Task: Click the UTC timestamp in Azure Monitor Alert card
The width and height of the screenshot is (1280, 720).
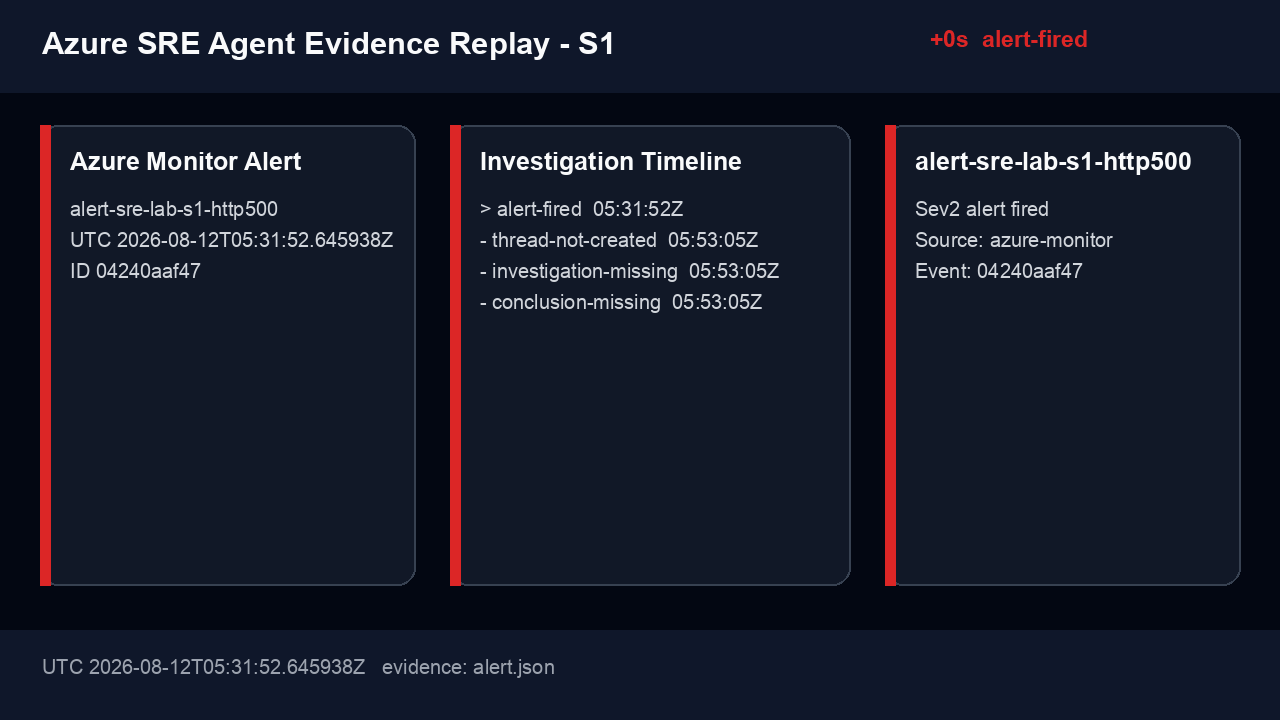Action: [232, 240]
